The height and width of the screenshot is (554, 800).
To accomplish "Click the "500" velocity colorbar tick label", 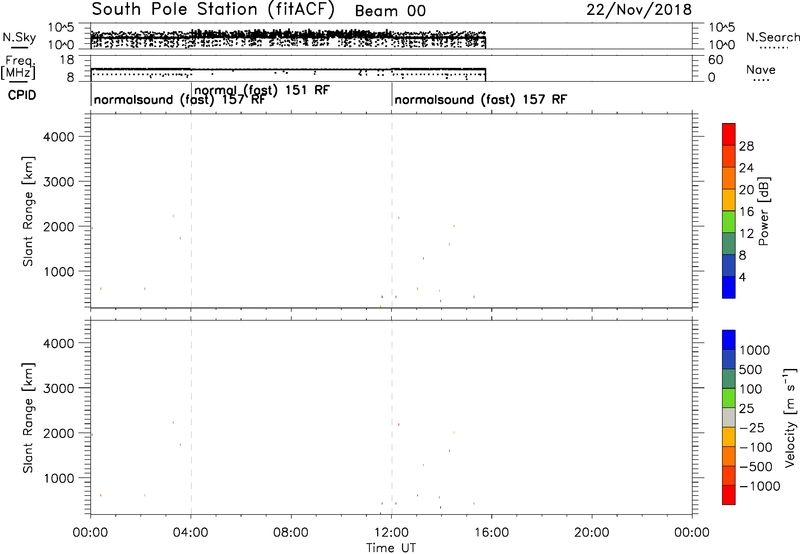I will pyautogui.click(x=751, y=369).
